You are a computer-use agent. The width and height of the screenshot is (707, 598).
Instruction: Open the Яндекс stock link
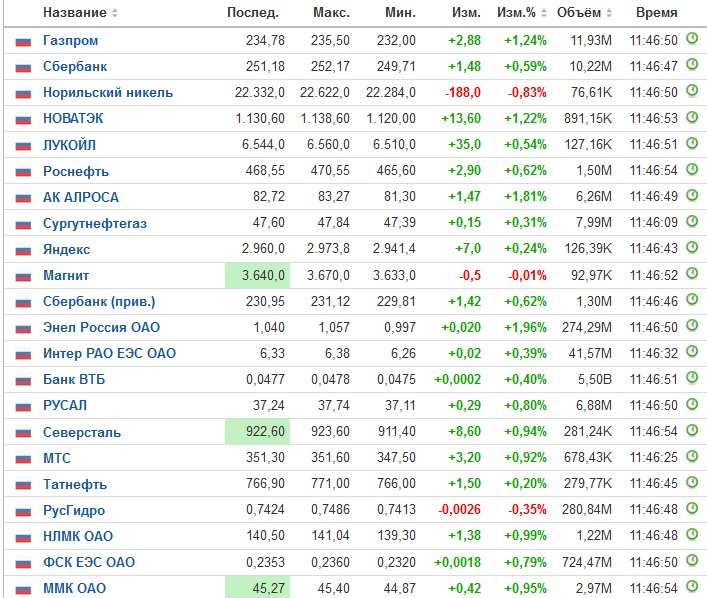[66, 249]
